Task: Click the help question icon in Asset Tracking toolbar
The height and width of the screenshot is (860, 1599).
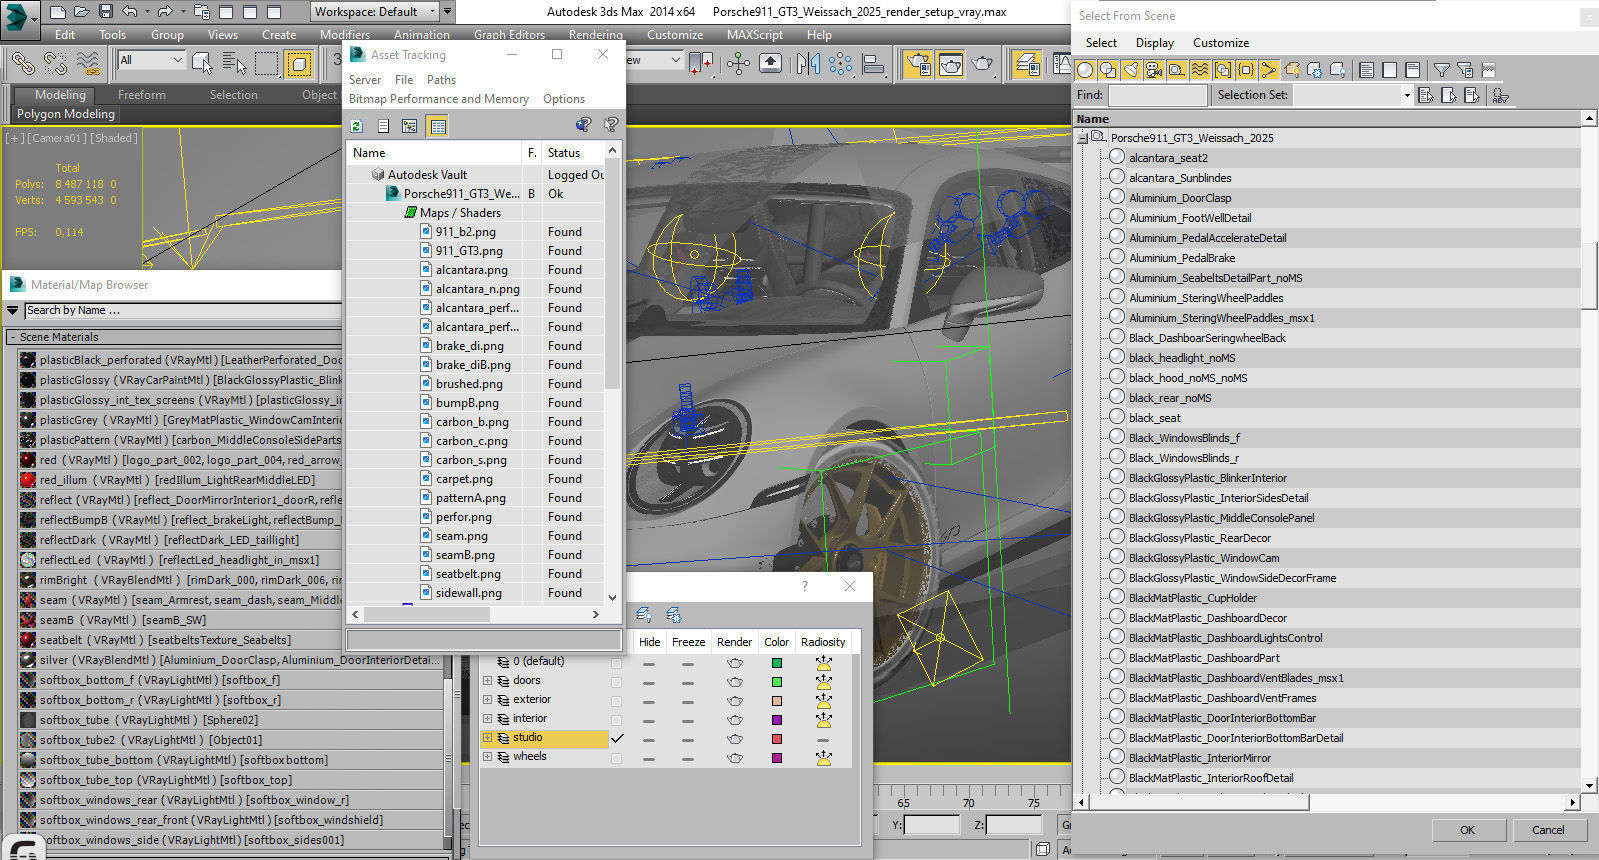Action: click(x=610, y=125)
